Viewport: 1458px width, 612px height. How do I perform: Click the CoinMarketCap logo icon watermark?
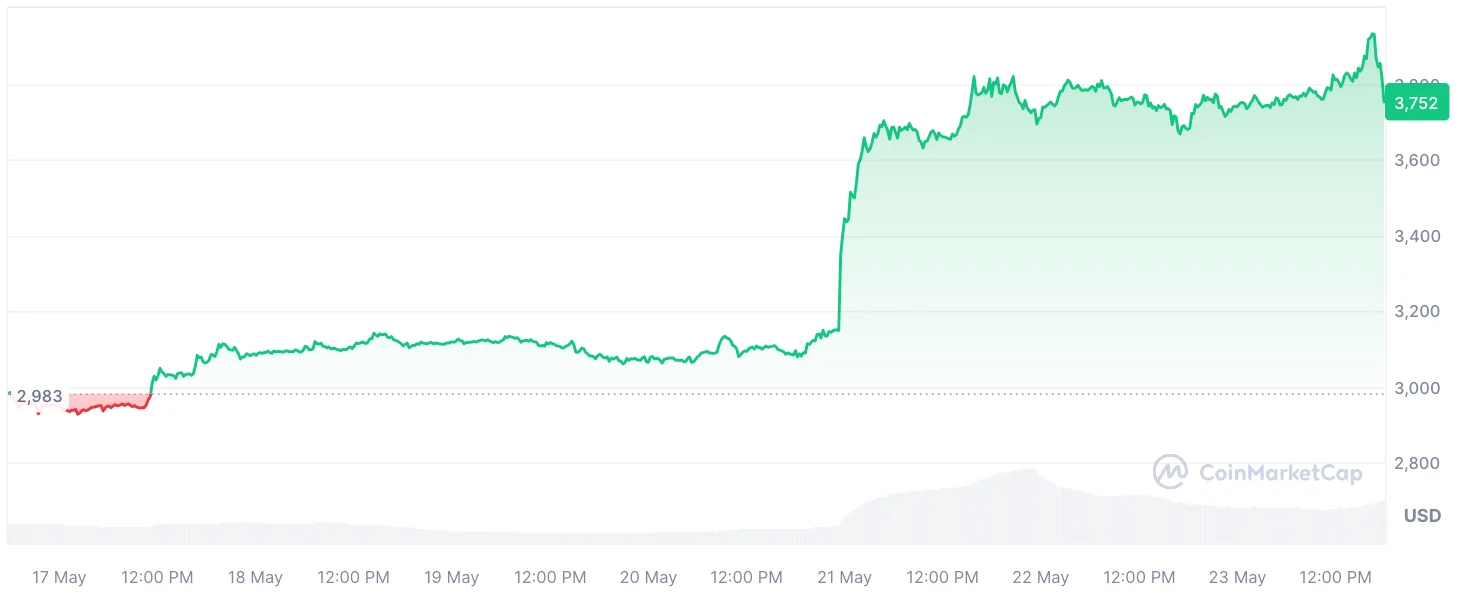tap(1170, 472)
